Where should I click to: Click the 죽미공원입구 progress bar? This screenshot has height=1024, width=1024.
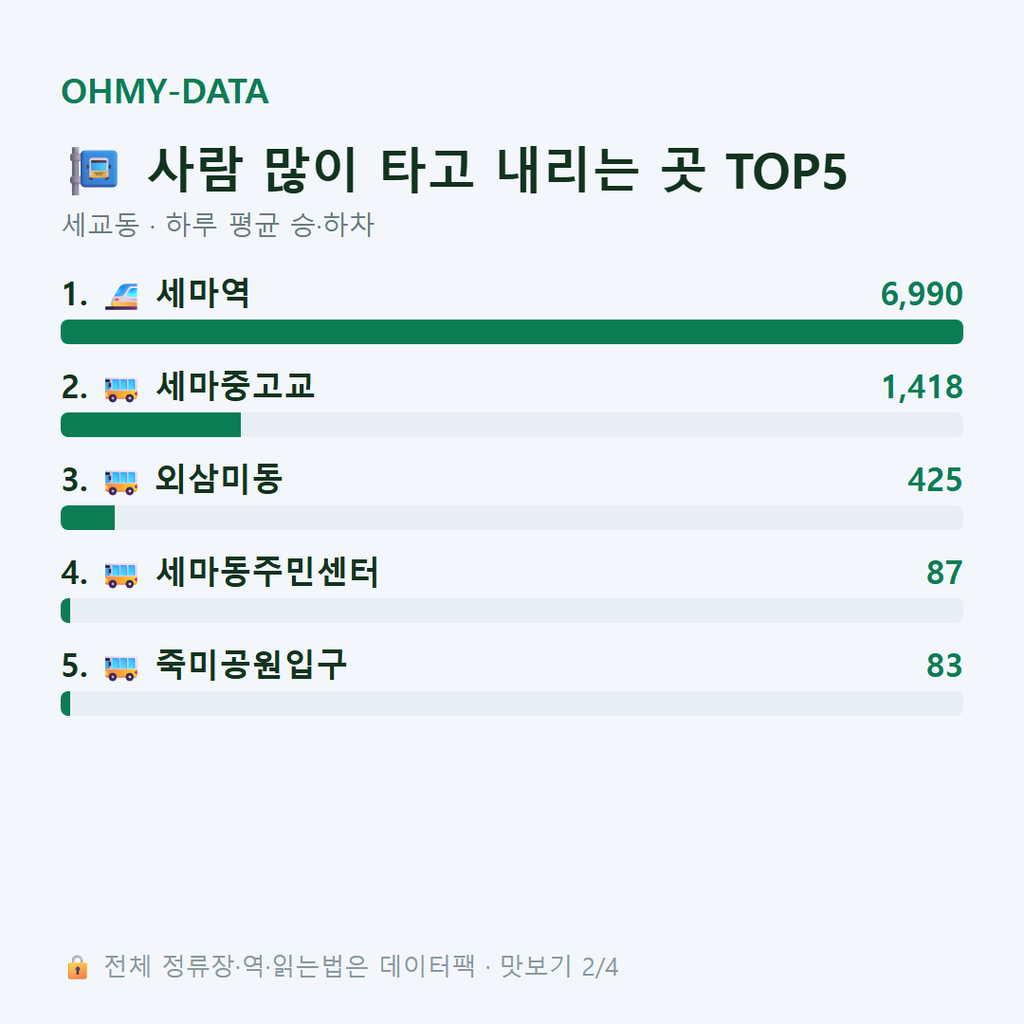tap(512, 703)
